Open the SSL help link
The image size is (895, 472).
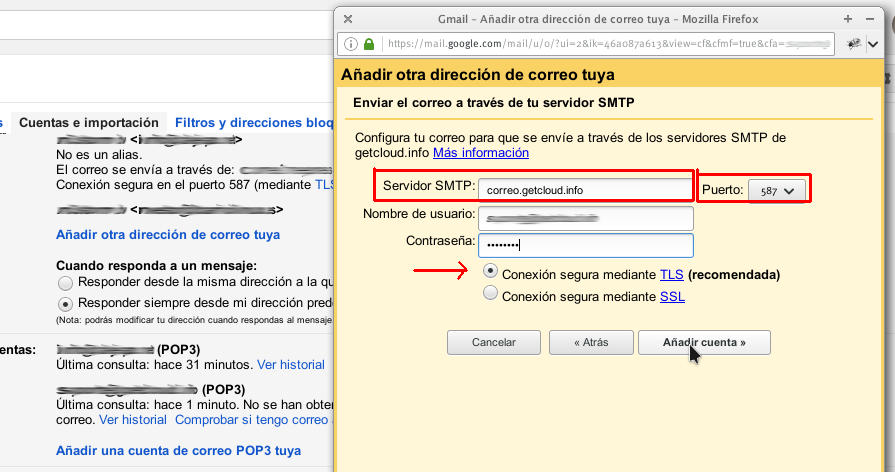coord(672,297)
